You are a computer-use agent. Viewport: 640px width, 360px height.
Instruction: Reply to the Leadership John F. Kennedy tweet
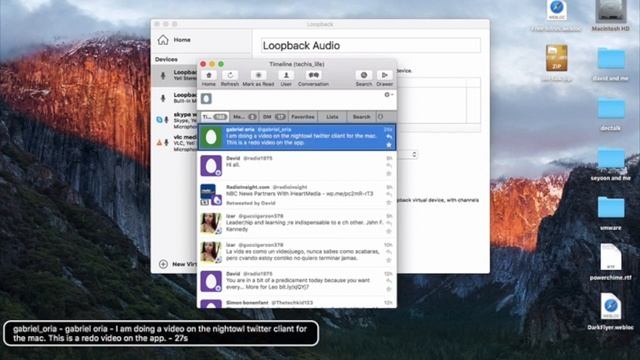pyautogui.click(x=389, y=224)
